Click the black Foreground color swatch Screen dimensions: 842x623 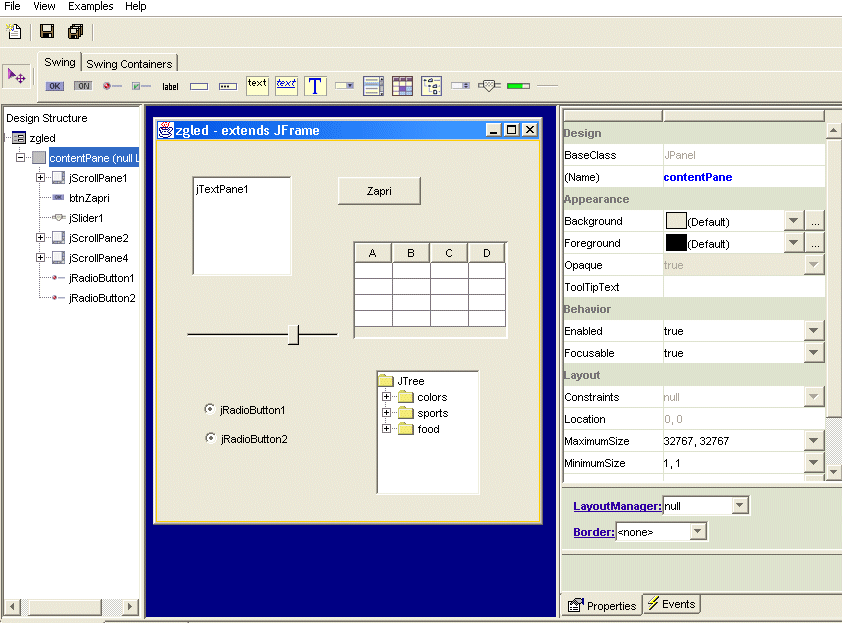pyautogui.click(x=676, y=243)
